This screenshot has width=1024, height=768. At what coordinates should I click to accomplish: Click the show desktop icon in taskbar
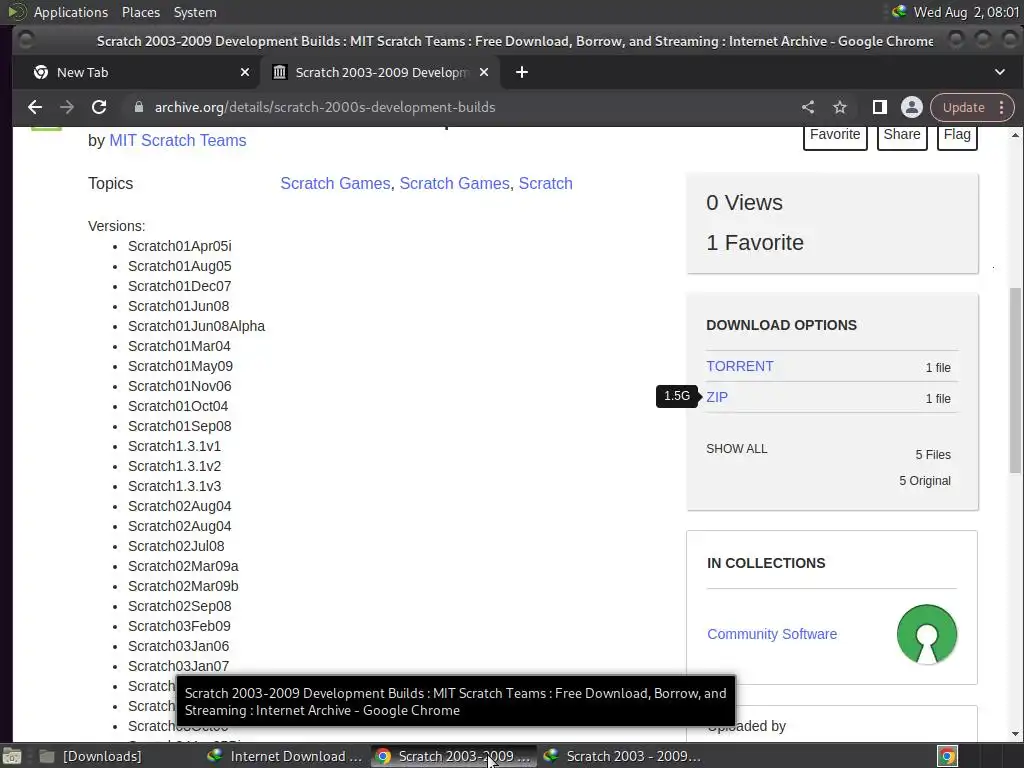pos(12,756)
